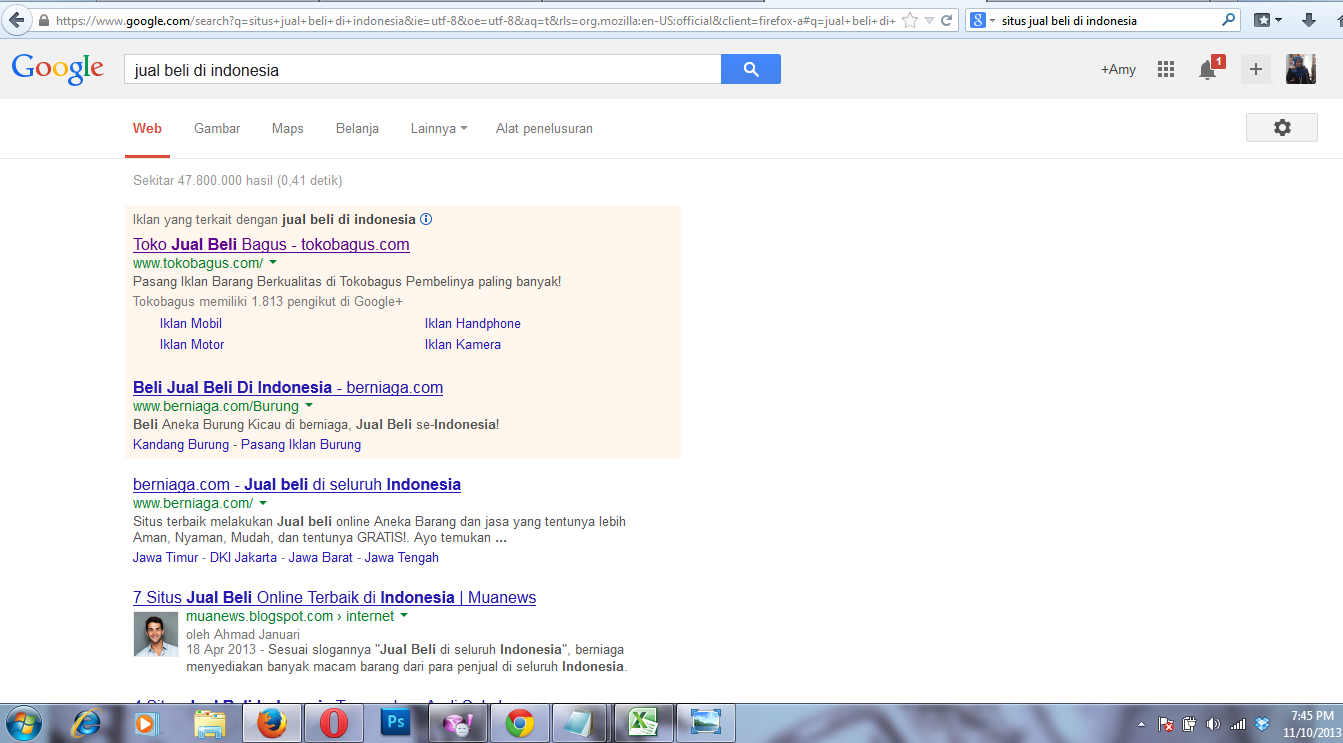Open the +Amy Google+ link
The width and height of the screenshot is (1343, 743).
(1118, 69)
